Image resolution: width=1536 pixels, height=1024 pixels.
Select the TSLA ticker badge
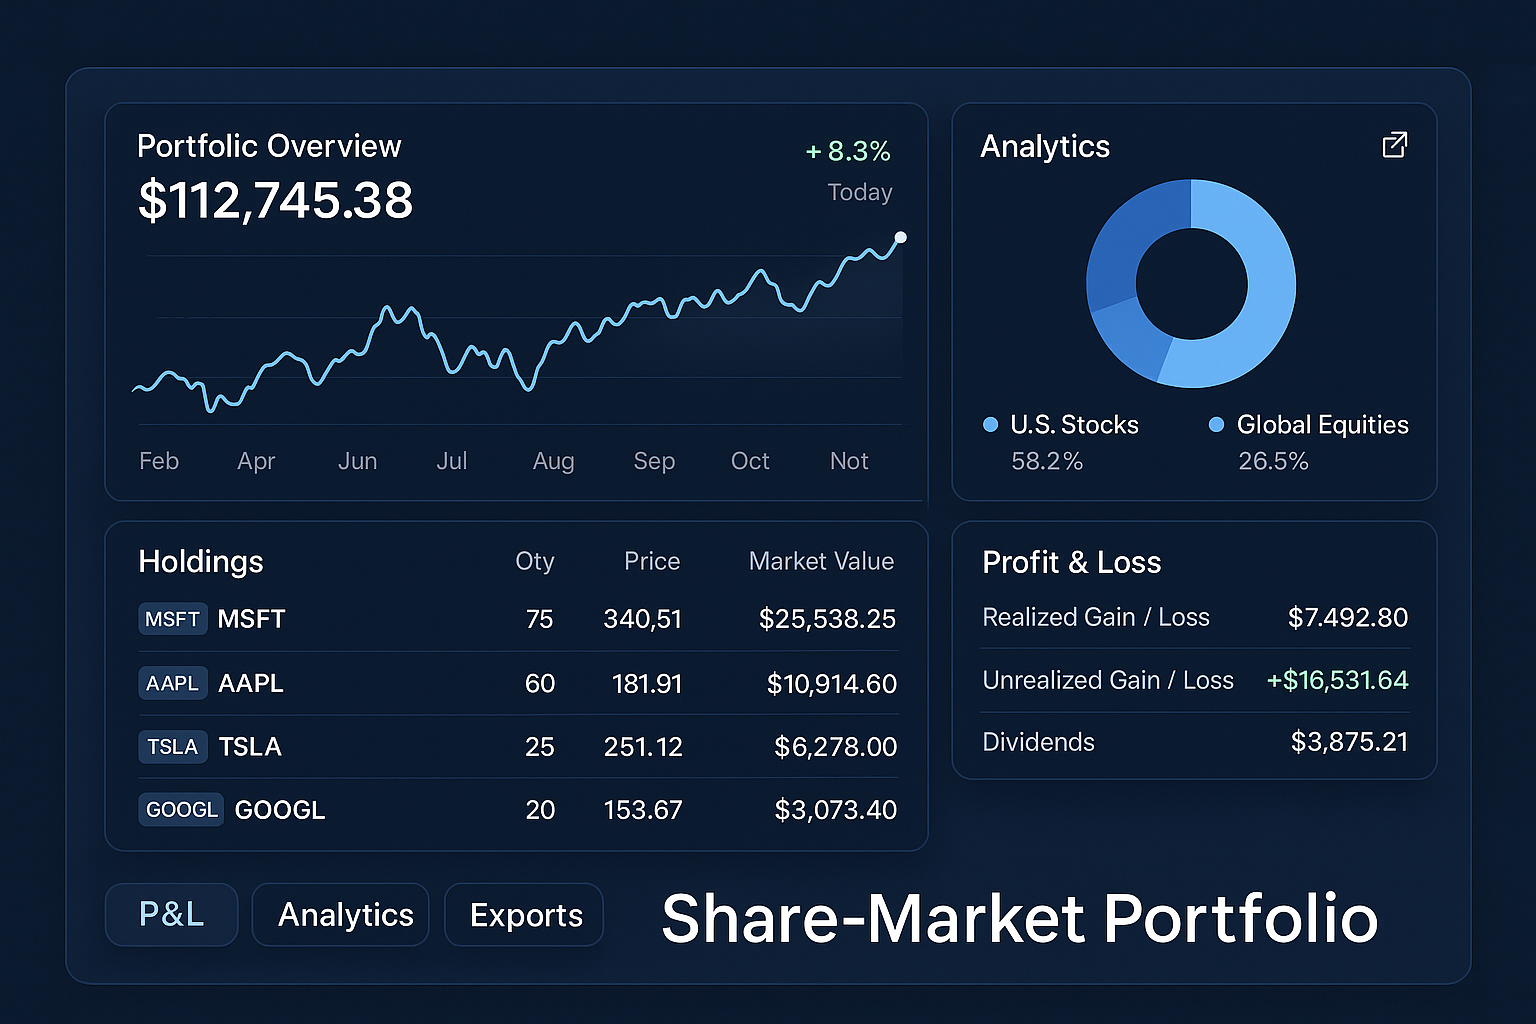172,746
